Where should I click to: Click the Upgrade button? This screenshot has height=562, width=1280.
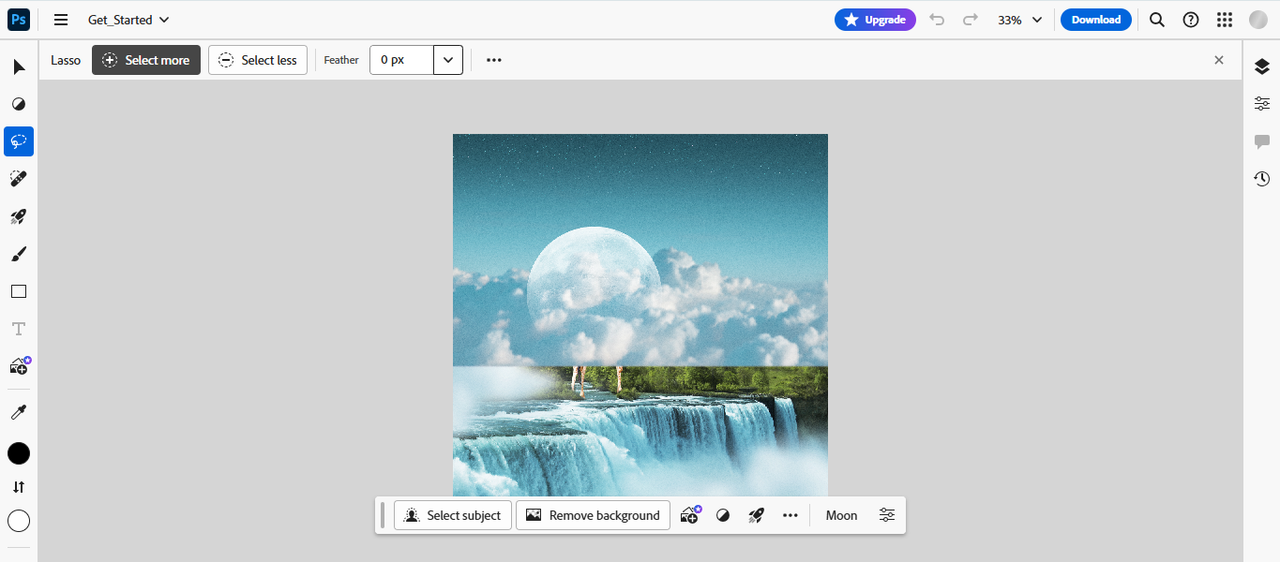[875, 20]
